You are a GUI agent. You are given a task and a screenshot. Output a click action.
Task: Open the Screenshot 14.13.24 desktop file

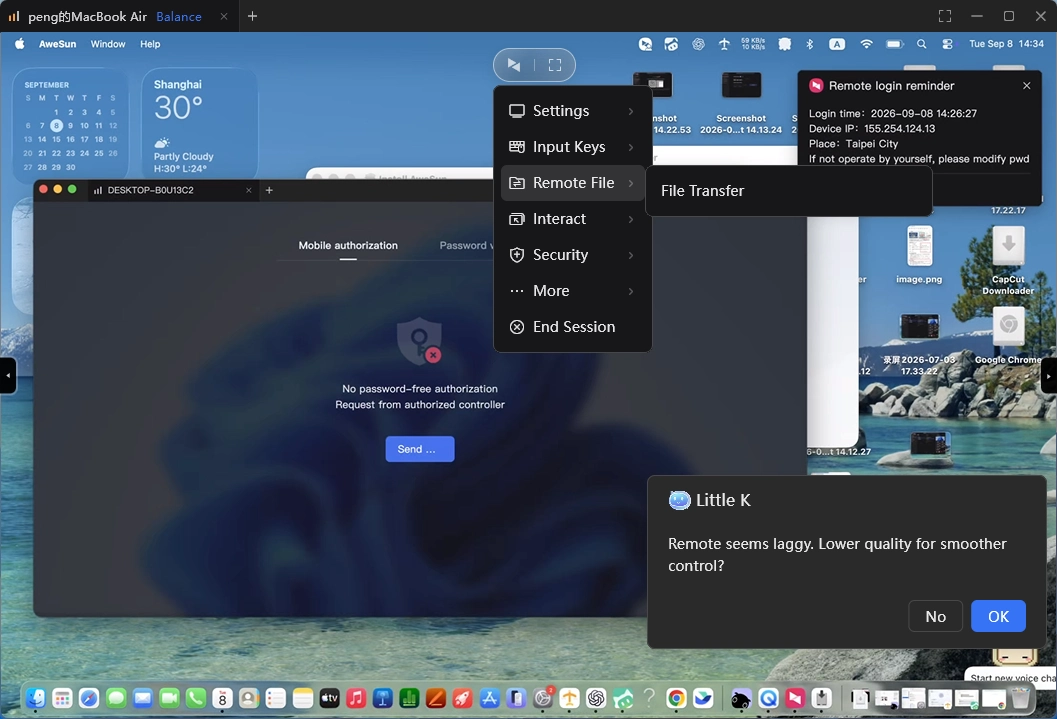741,102
